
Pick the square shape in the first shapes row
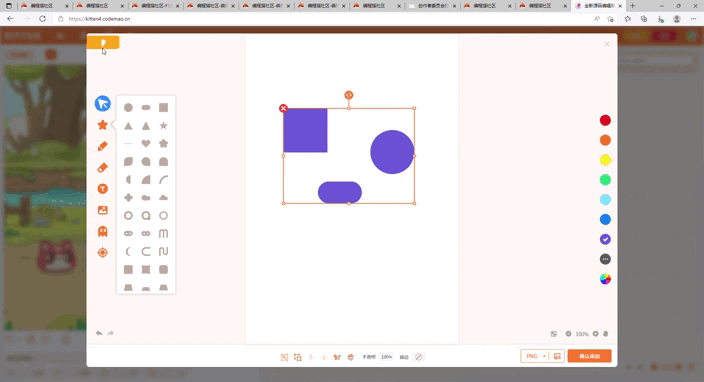click(163, 108)
